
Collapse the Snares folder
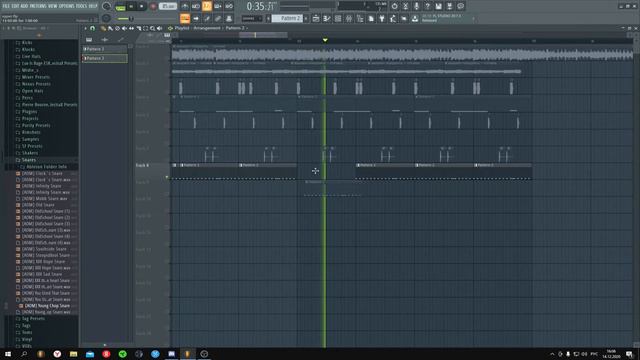point(29,160)
